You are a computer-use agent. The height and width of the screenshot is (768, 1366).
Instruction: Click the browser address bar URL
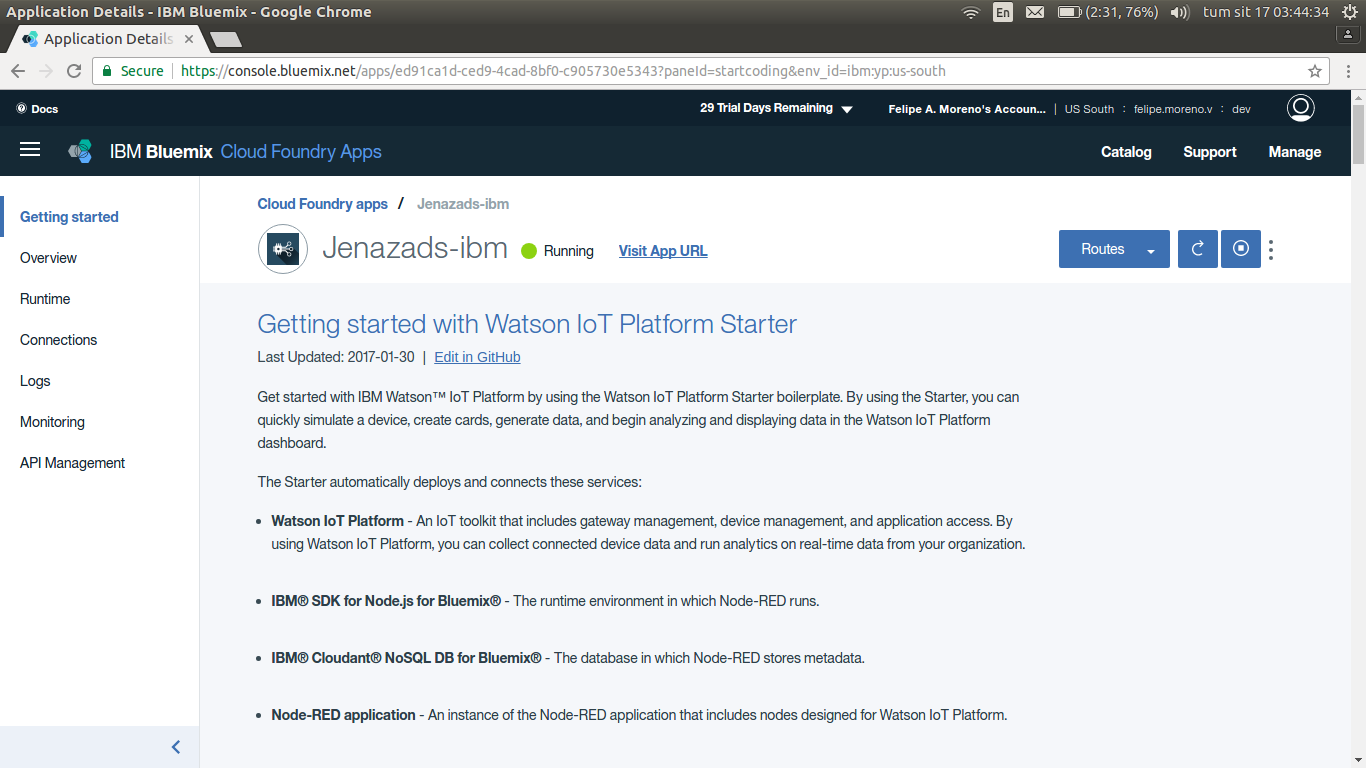tap(563, 71)
